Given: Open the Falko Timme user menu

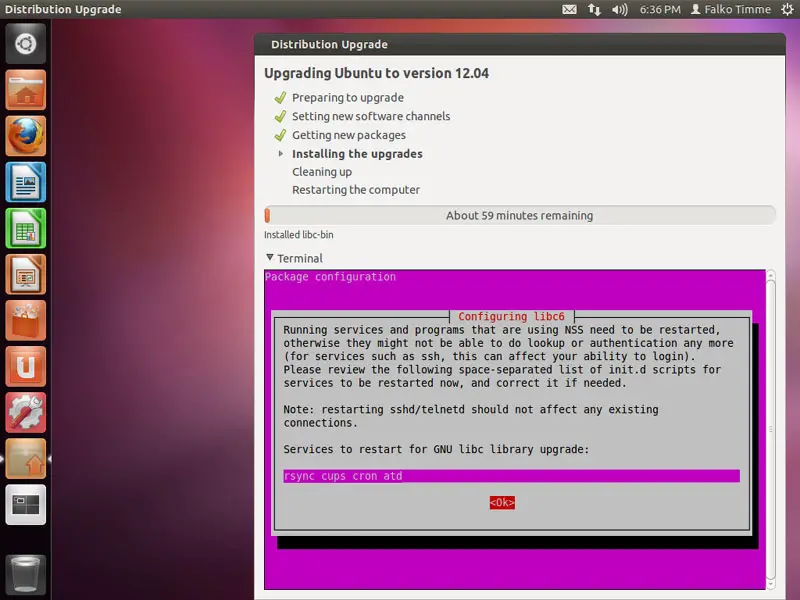Looking at the screenshot, I should click(x=731, y=9).
